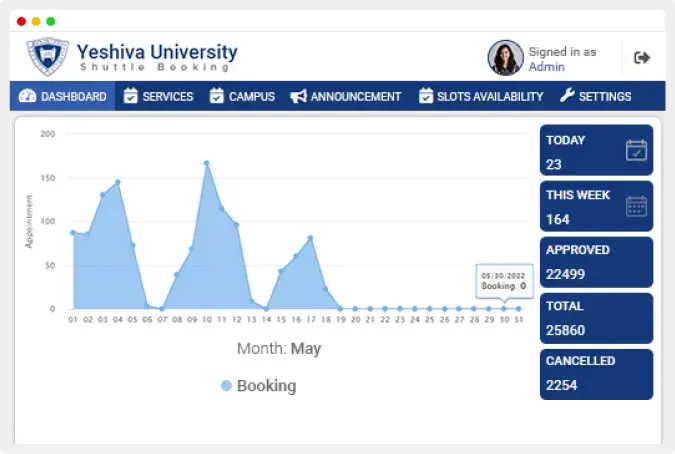Go to the Services tab

coord(158,97)
